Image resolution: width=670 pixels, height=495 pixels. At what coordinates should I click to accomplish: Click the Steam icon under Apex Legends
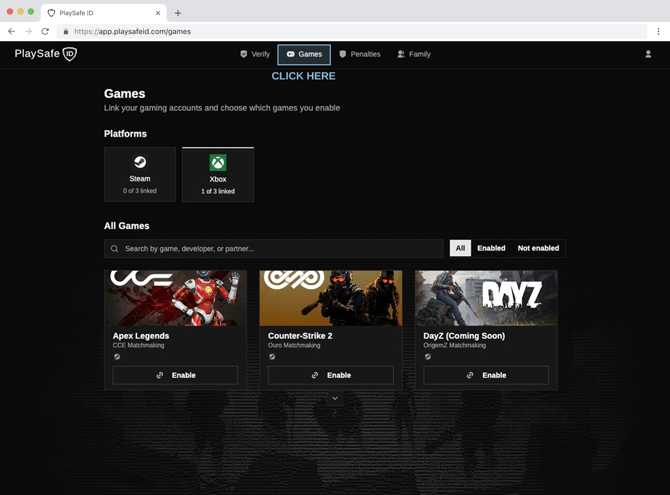click(x=117, y=357)
